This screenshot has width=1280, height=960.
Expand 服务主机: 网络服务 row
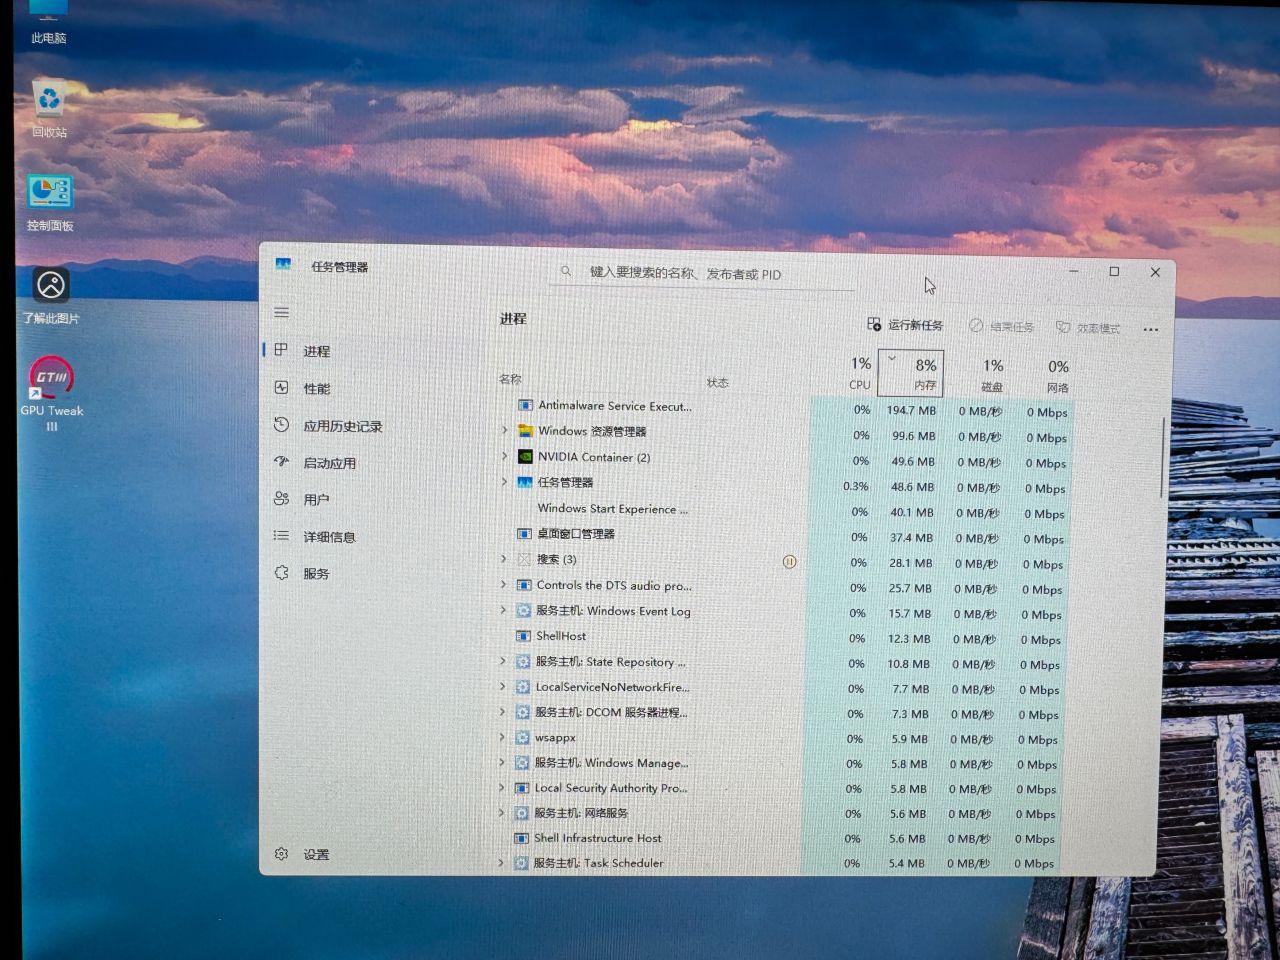tap(501, 812)
